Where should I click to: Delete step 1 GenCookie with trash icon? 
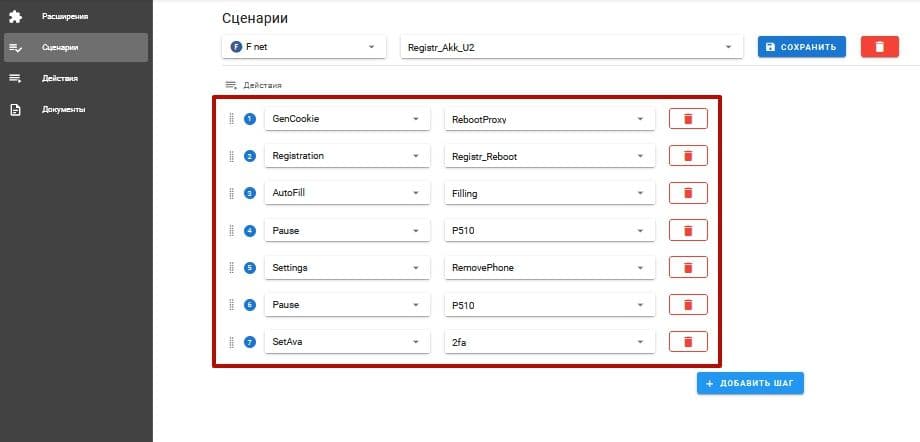pyautogui.click(x=687, y=119)
